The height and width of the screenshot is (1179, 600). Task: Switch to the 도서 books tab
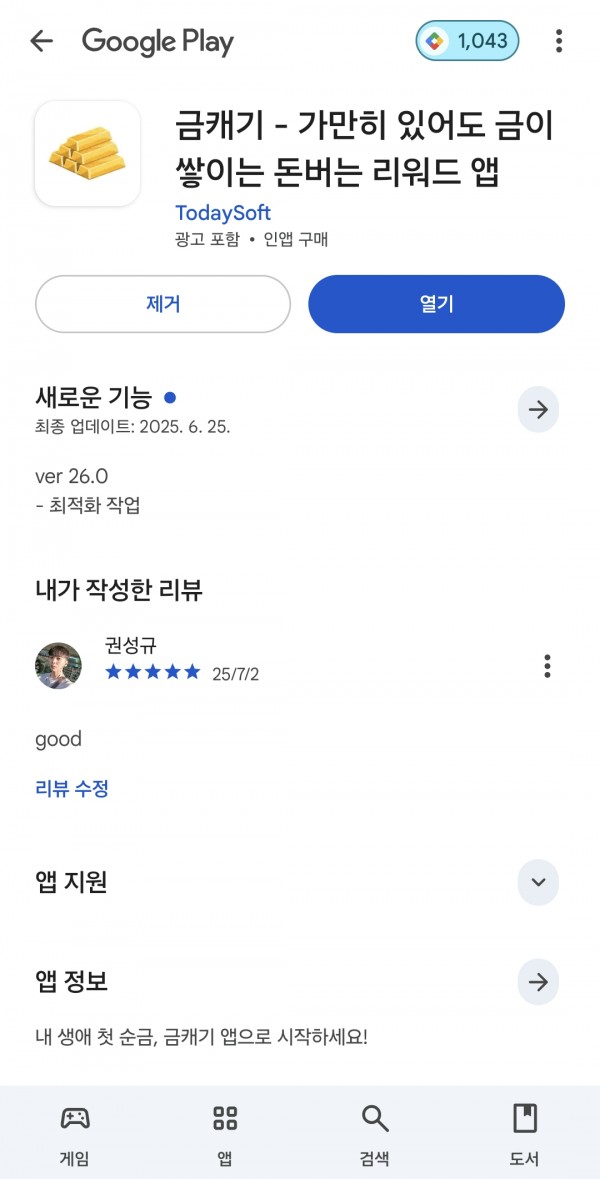click(x=525, y=1134)
